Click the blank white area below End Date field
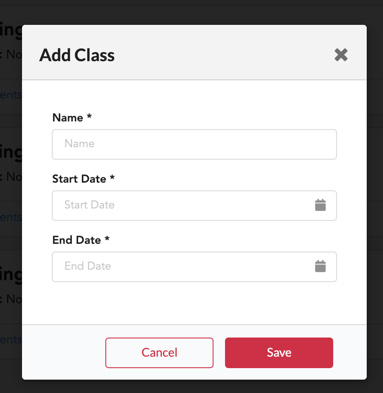 coord(194,303)
